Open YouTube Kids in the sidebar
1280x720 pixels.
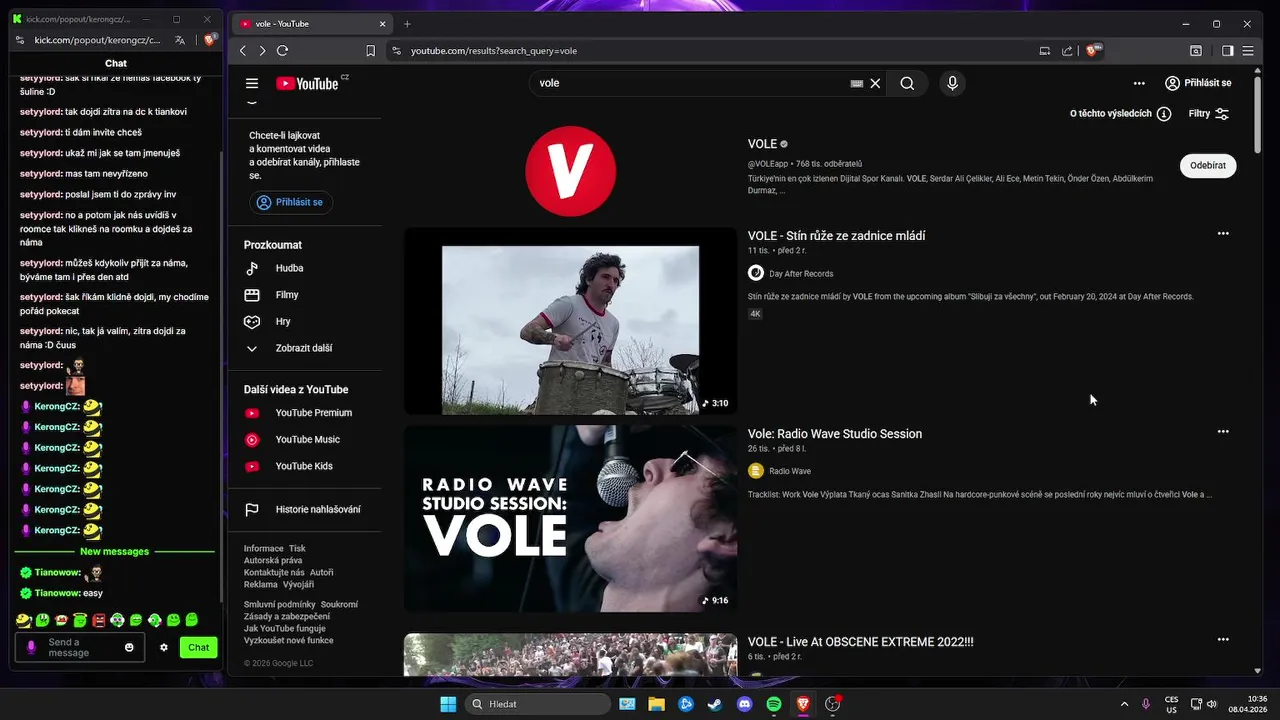pos(304,467)
